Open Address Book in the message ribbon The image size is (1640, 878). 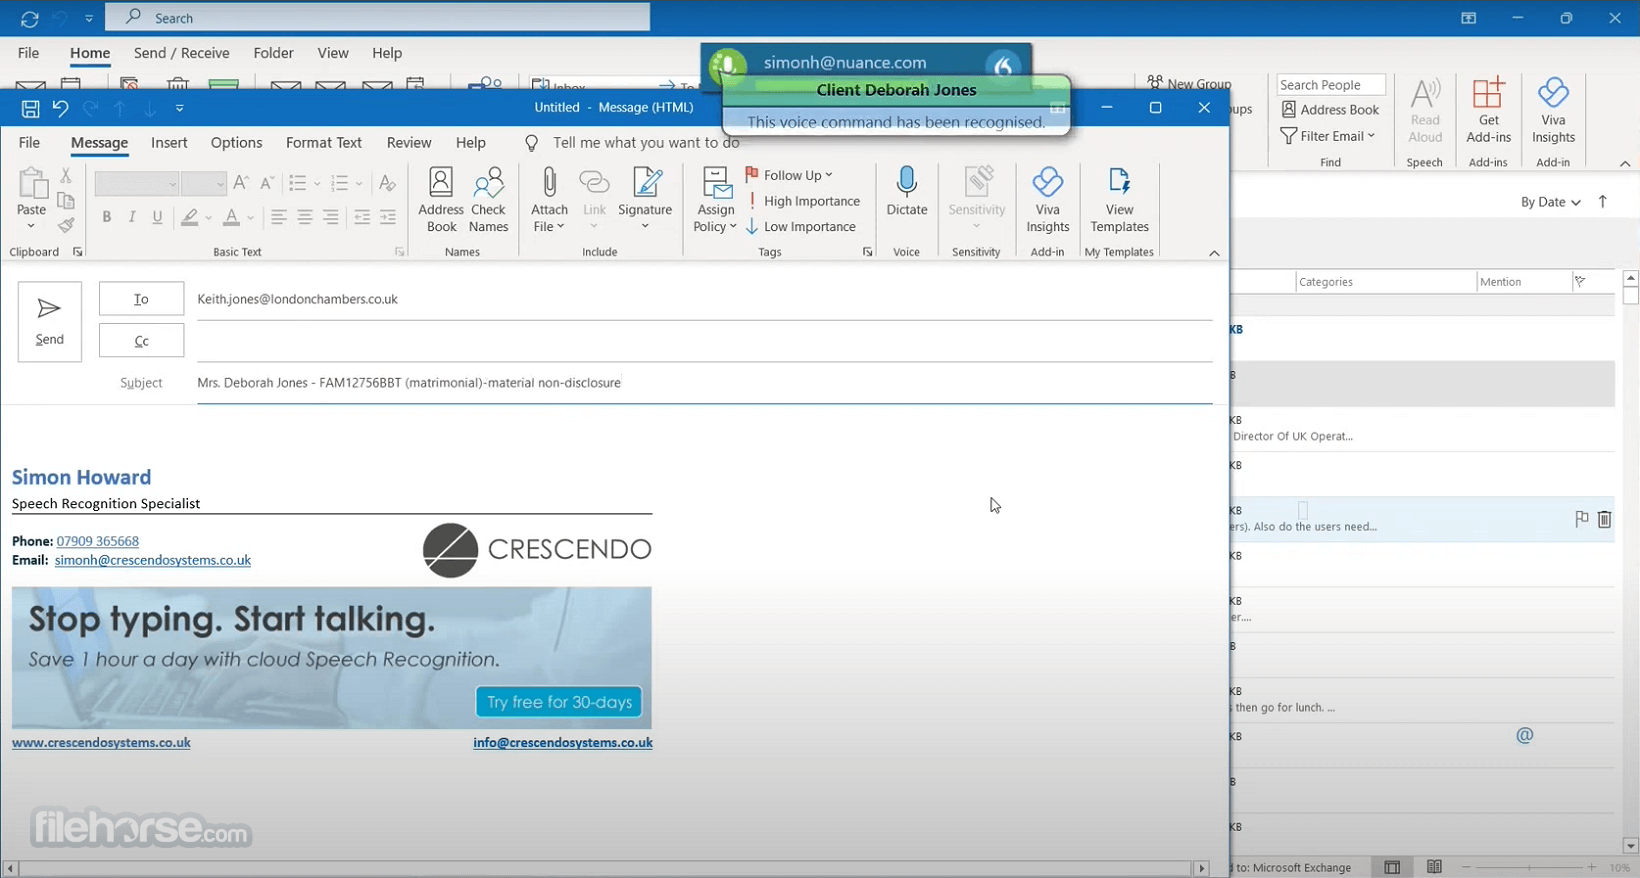(x=441, y=201)
